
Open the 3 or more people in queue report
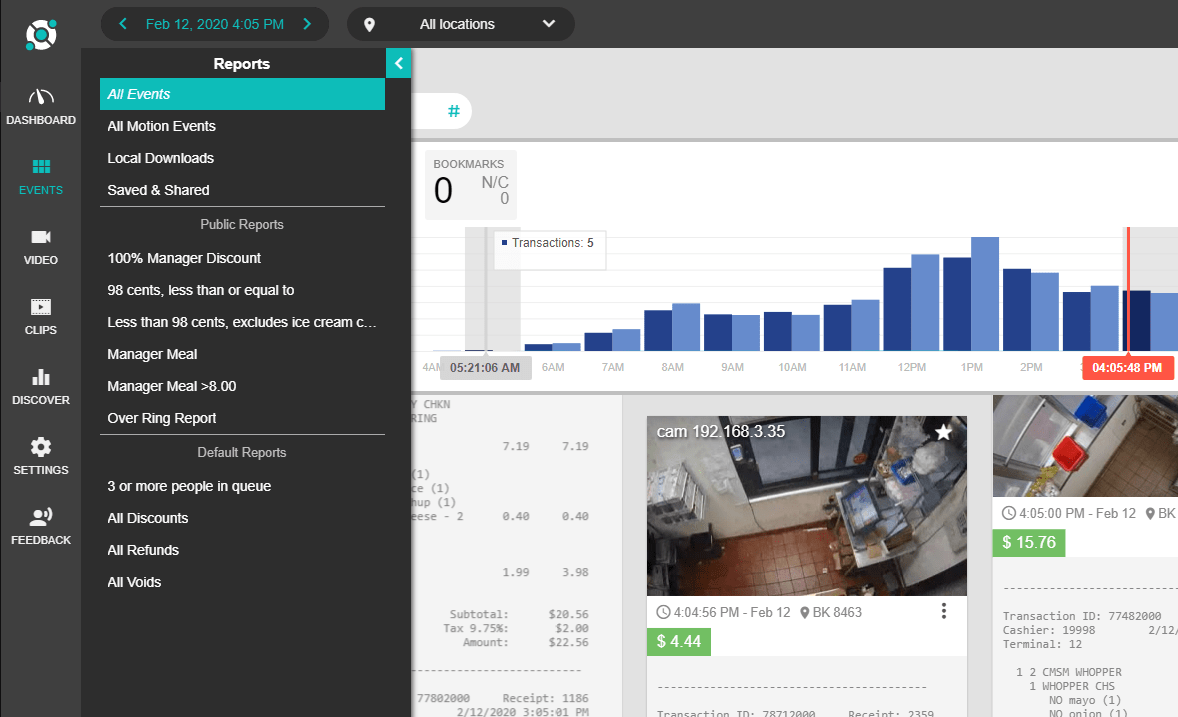[x=242, y=486]
